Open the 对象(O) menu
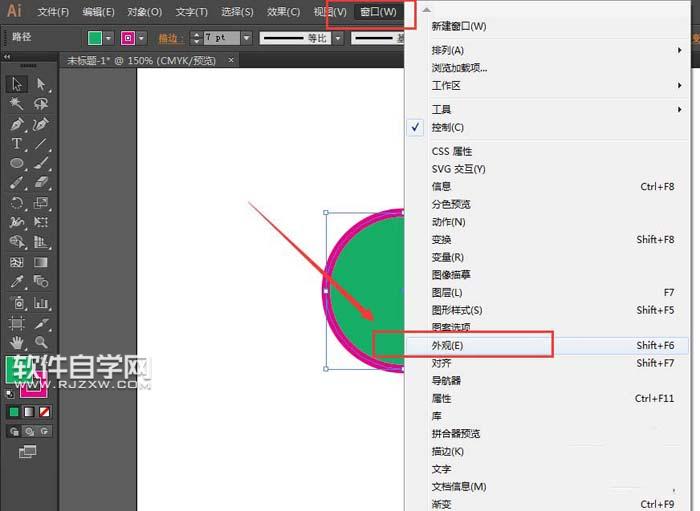 click(145, 12)
